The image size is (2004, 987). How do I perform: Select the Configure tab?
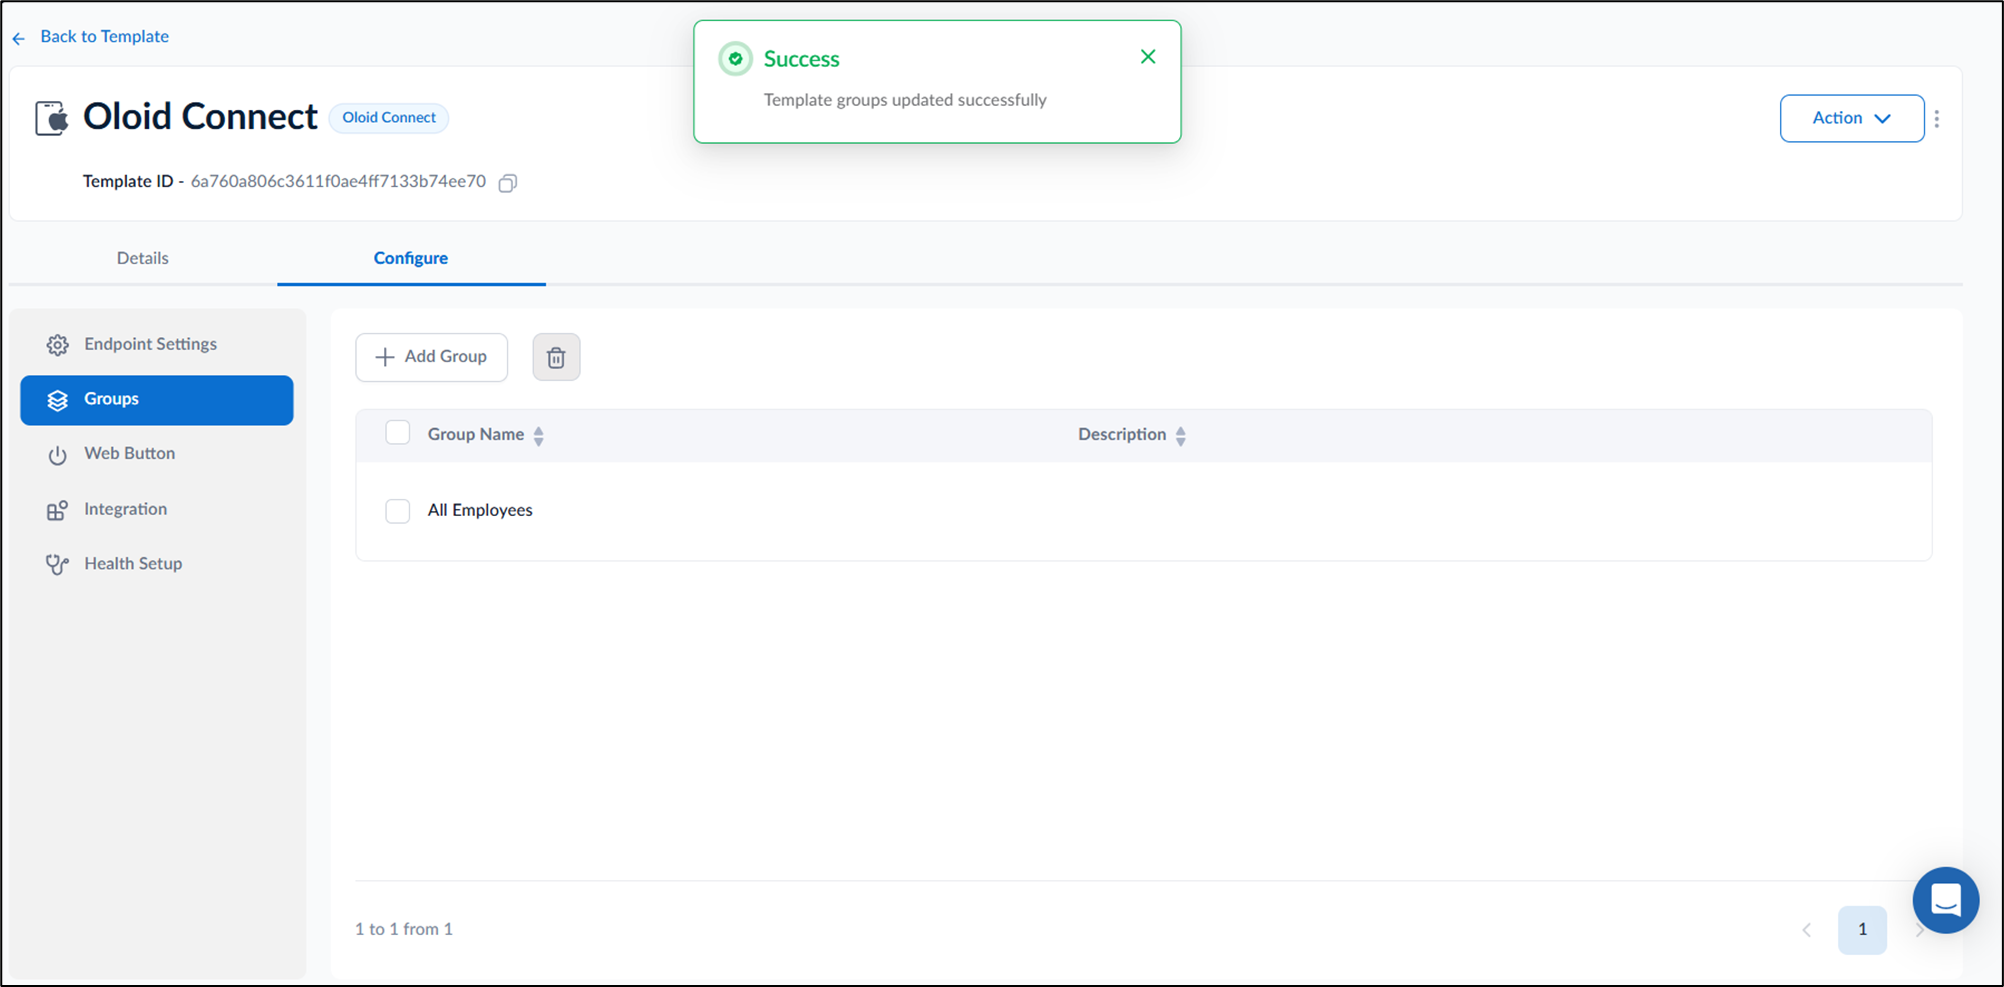[x=411, y=258]
